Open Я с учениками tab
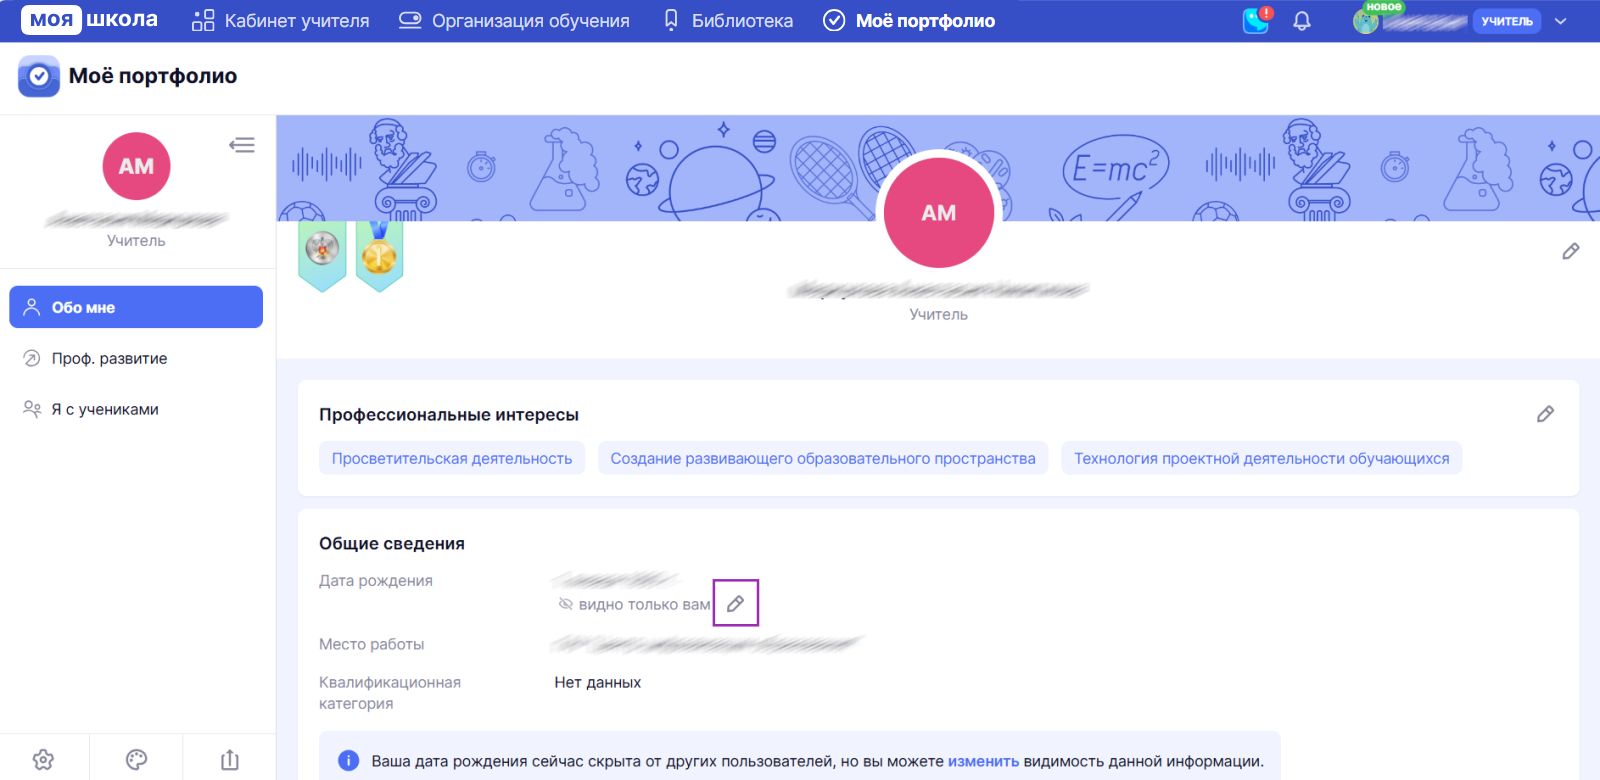Image resolution: width=1600 pixels, height=780 pixels. 105,409
